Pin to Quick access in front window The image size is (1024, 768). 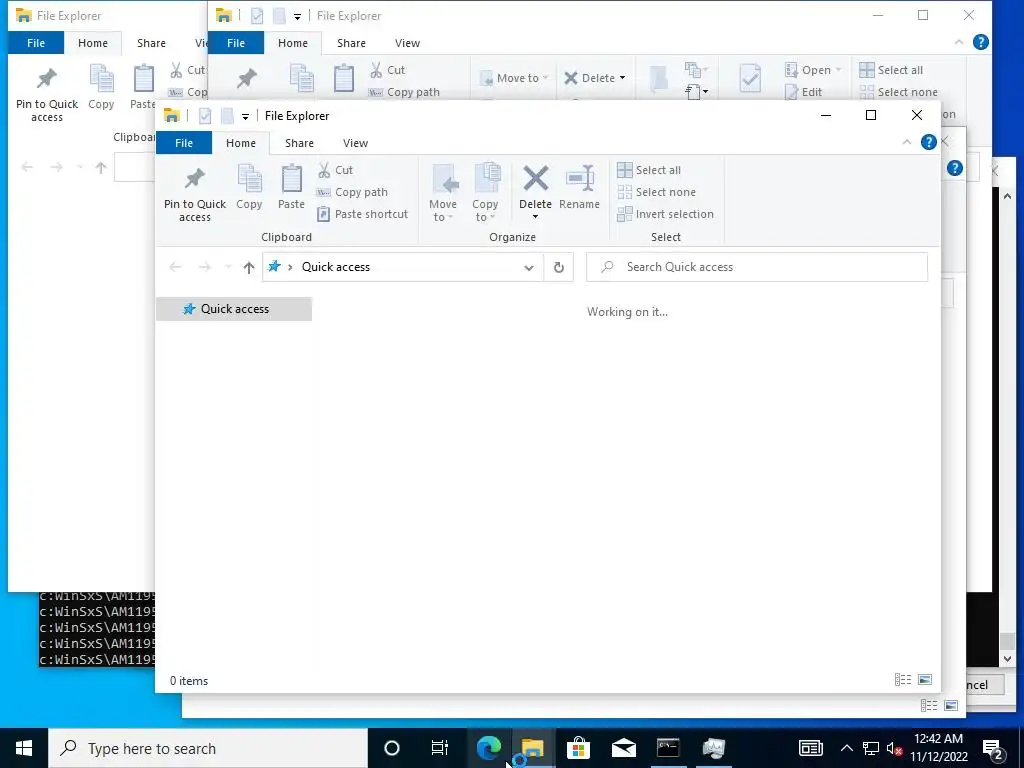coord(195,193)
